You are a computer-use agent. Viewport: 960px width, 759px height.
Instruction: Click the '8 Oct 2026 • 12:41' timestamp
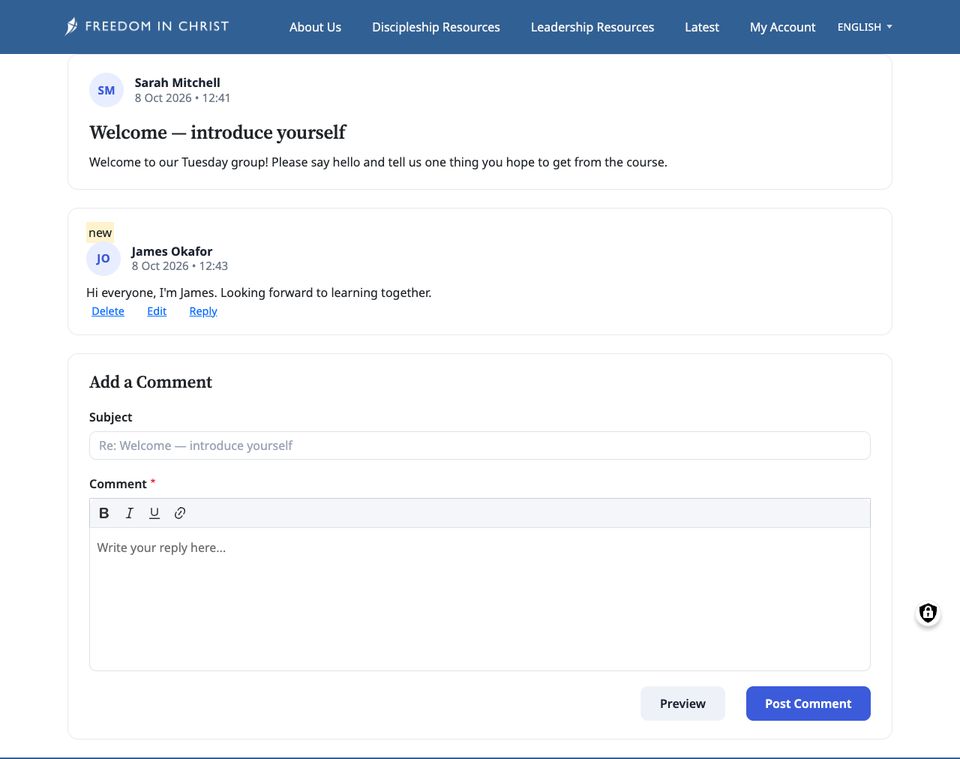coord(182,98)
